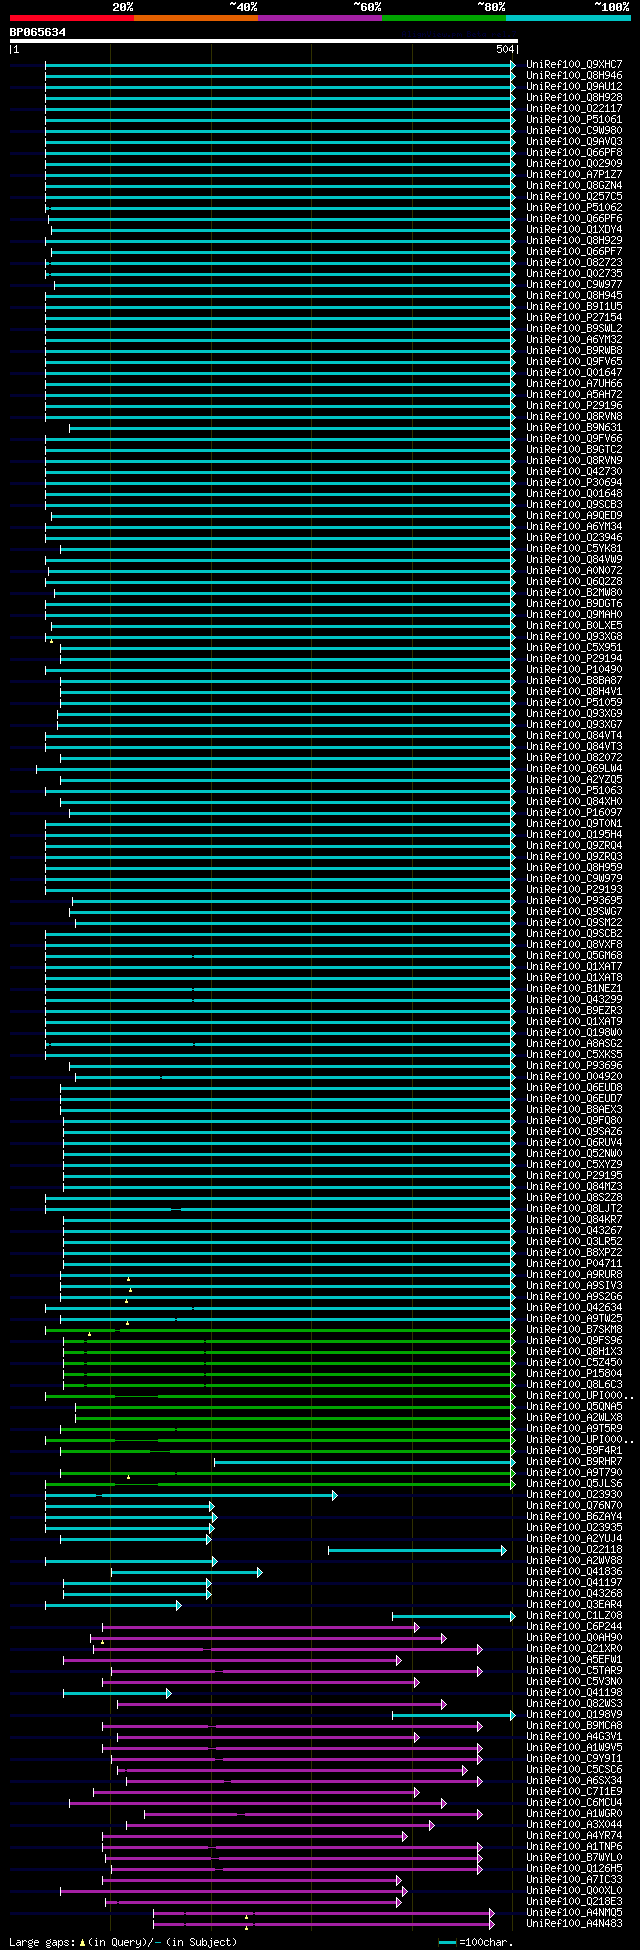Select label UniRef100_A4NMQ5

(x=574, y=1913)
